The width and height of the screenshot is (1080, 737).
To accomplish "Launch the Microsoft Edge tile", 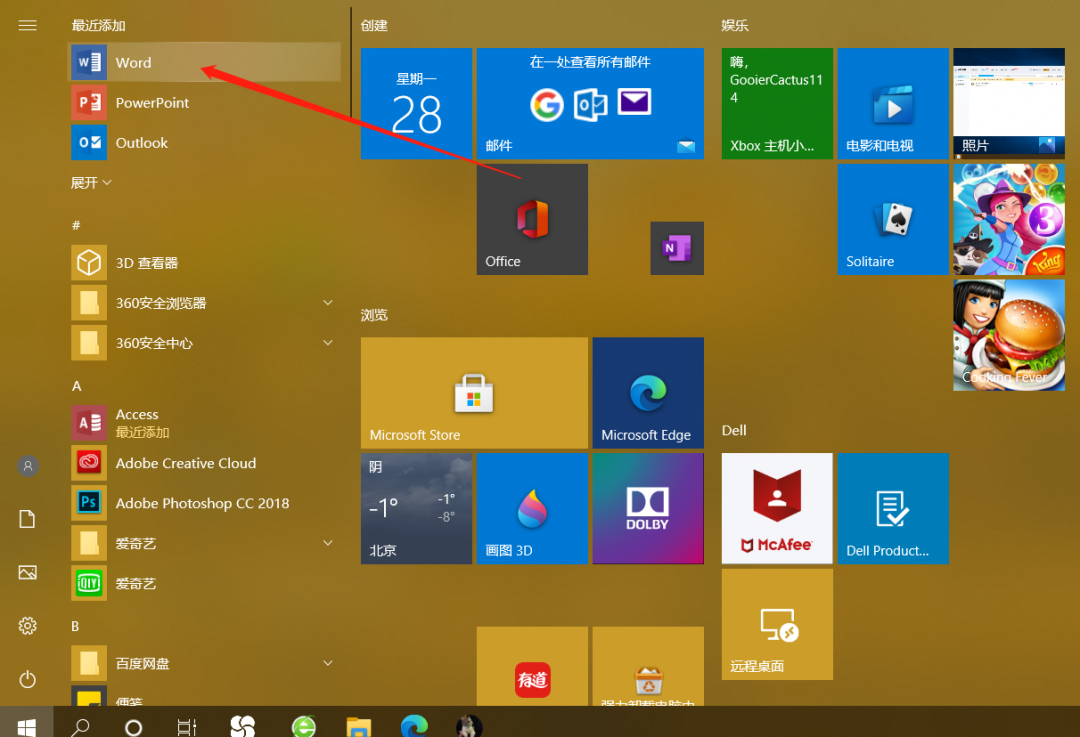I will point(648,393).
